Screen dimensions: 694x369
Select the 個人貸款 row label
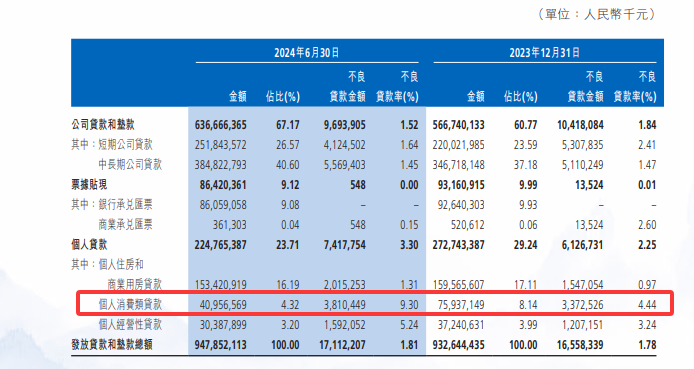(x=89, y=244)
